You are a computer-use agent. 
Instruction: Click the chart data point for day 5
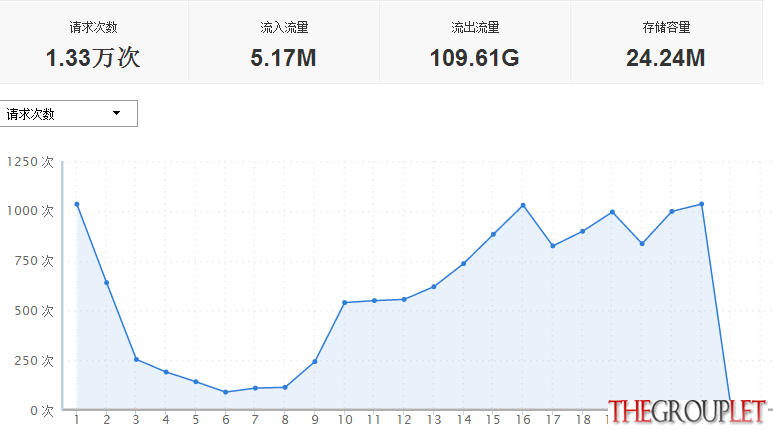(196, 381)
